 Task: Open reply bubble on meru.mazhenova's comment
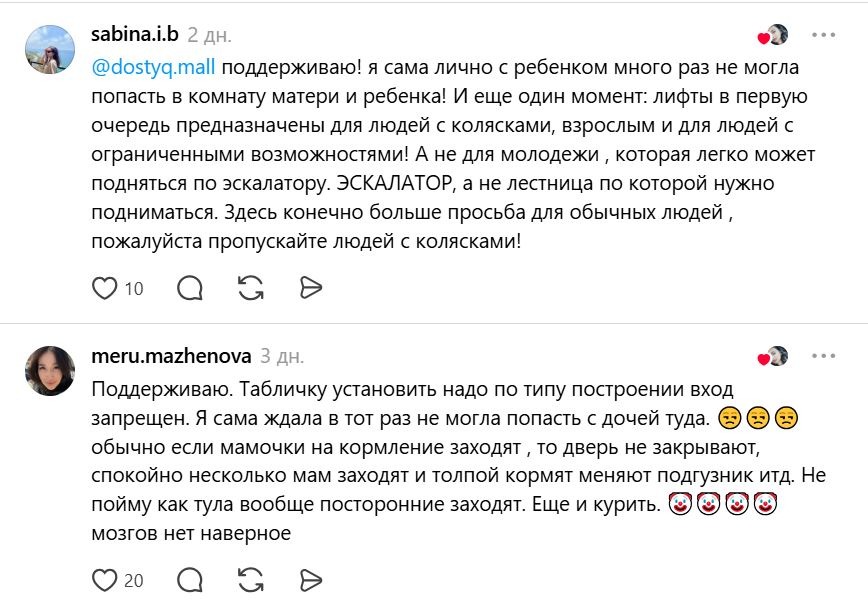[190, 580]
